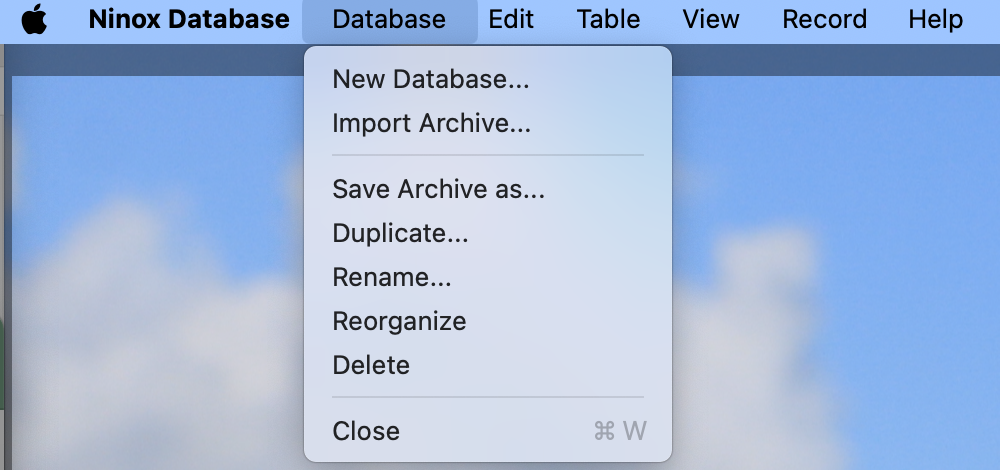Choose Close from the Database menu
The image size is (1000, 470).
click(366, 431)
